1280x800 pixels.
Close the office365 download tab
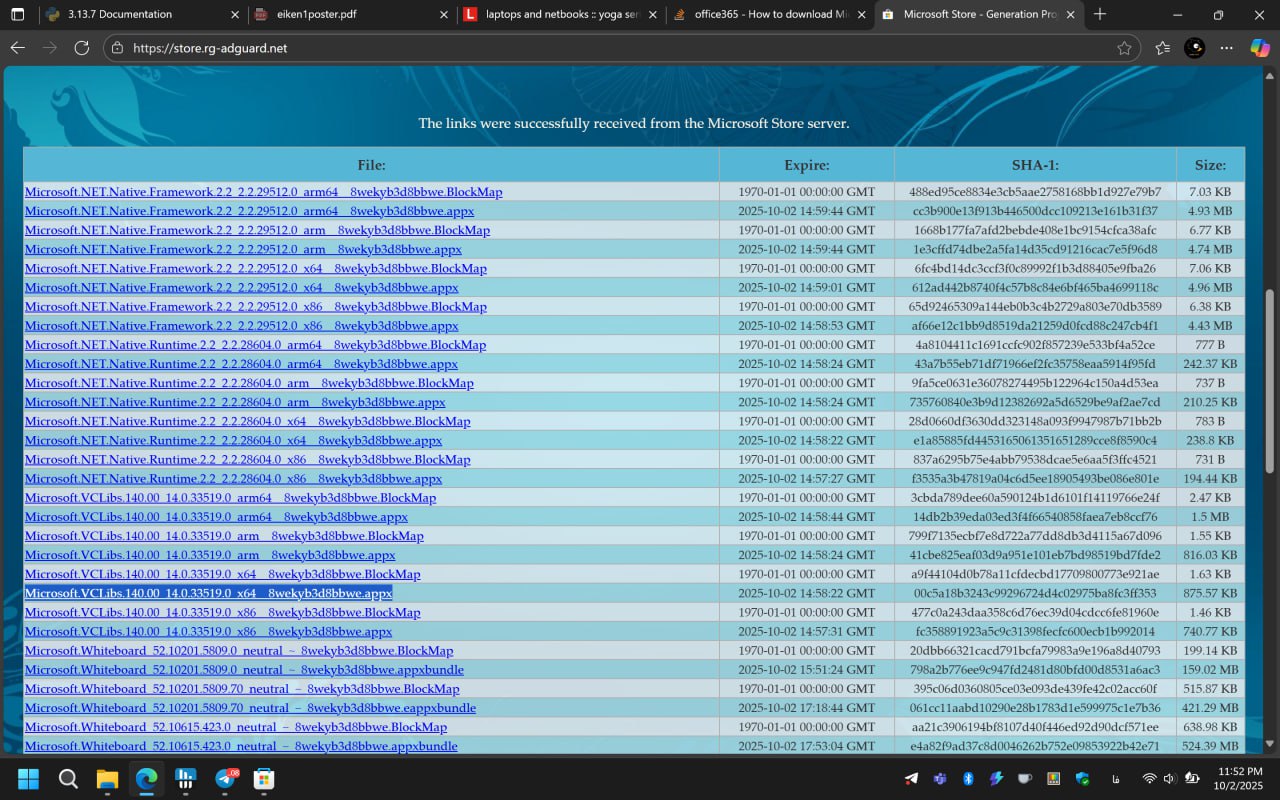click(x=861, y=15)
